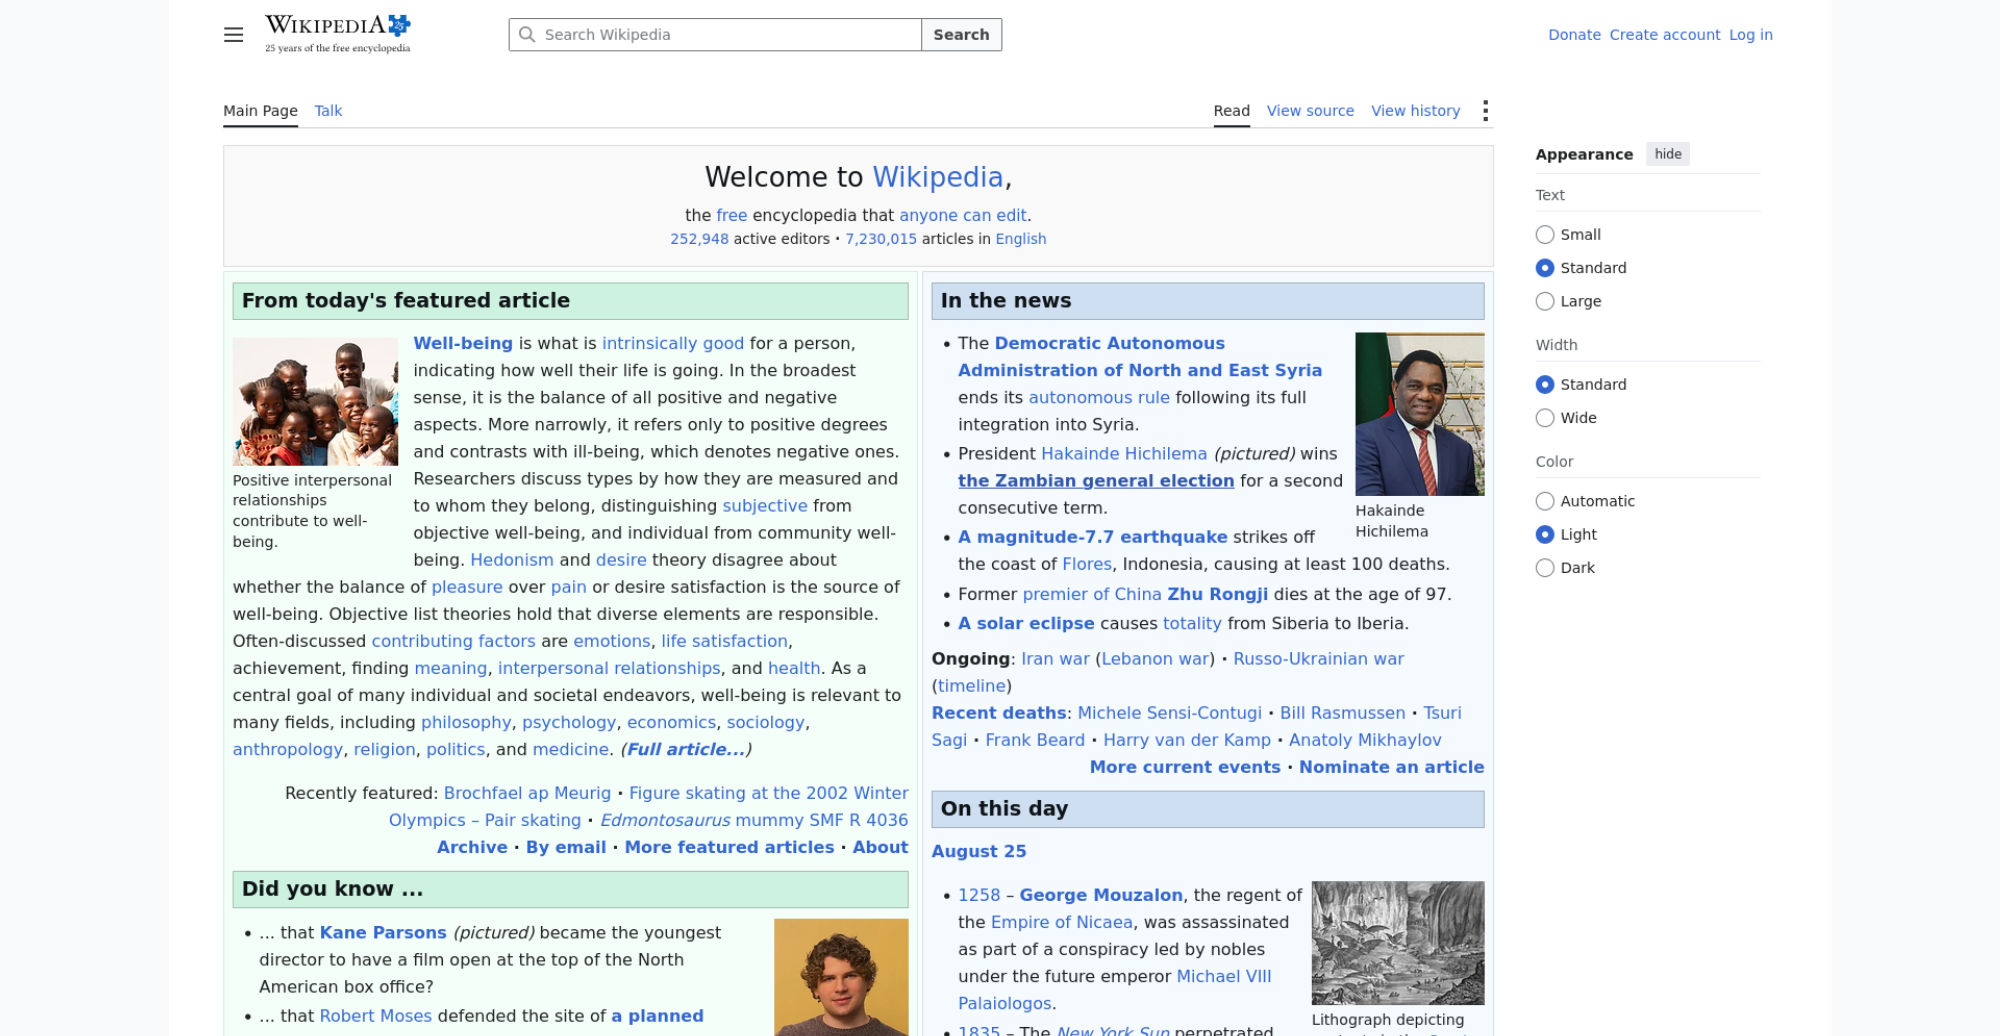
Task: Select Large text size
Action: click(1545, 301)
